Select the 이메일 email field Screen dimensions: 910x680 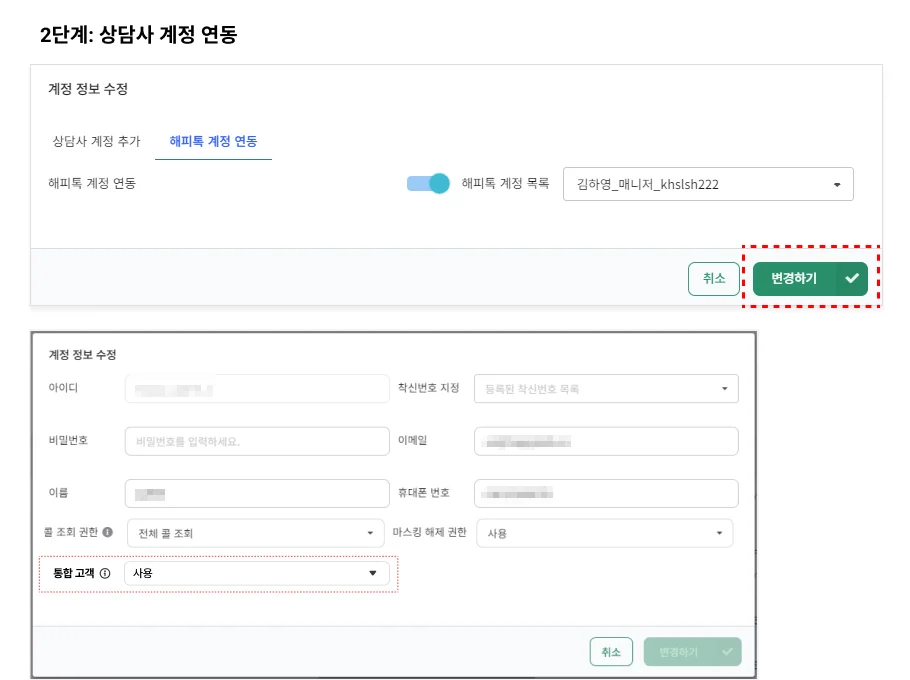(605, 441)
